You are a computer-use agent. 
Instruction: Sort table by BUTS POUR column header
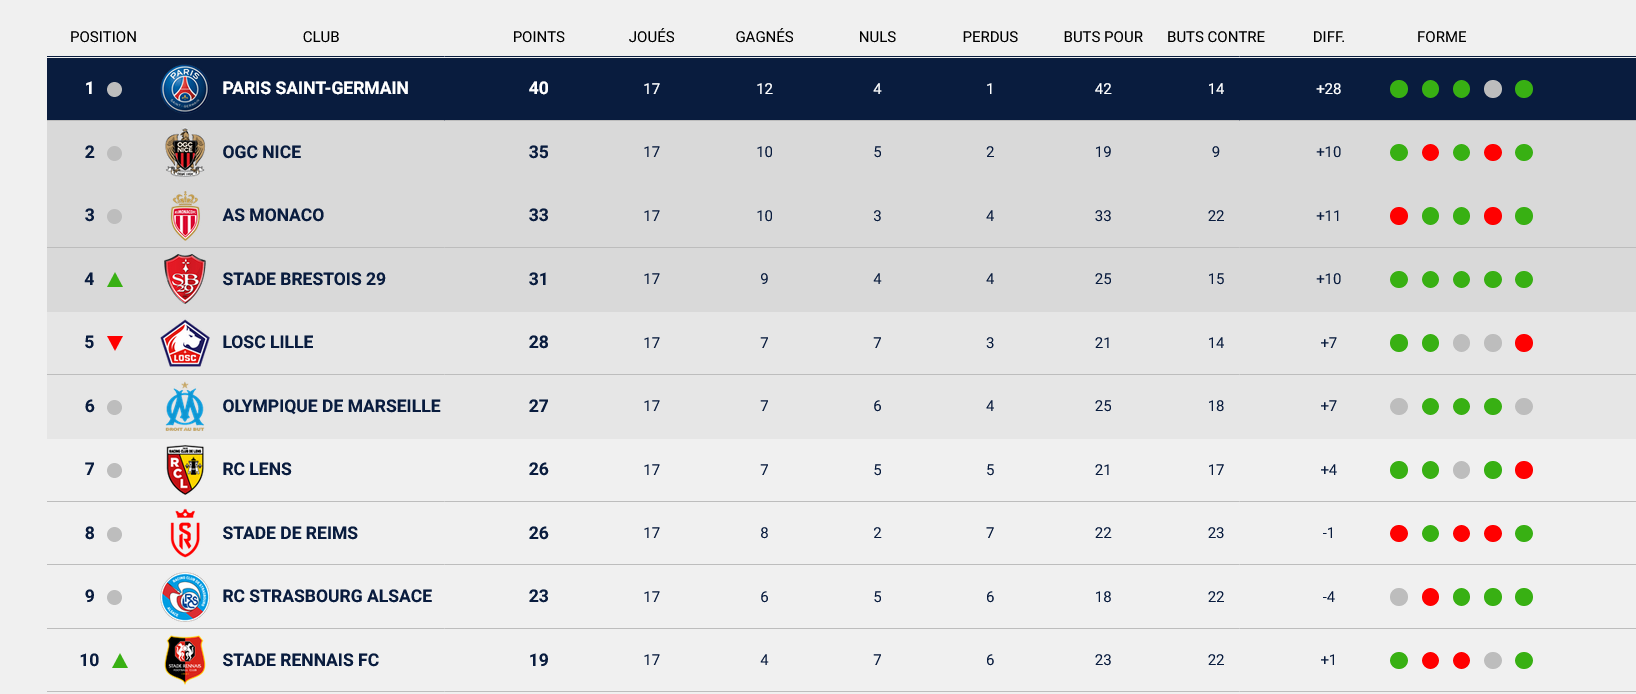tap(1103, 37)
